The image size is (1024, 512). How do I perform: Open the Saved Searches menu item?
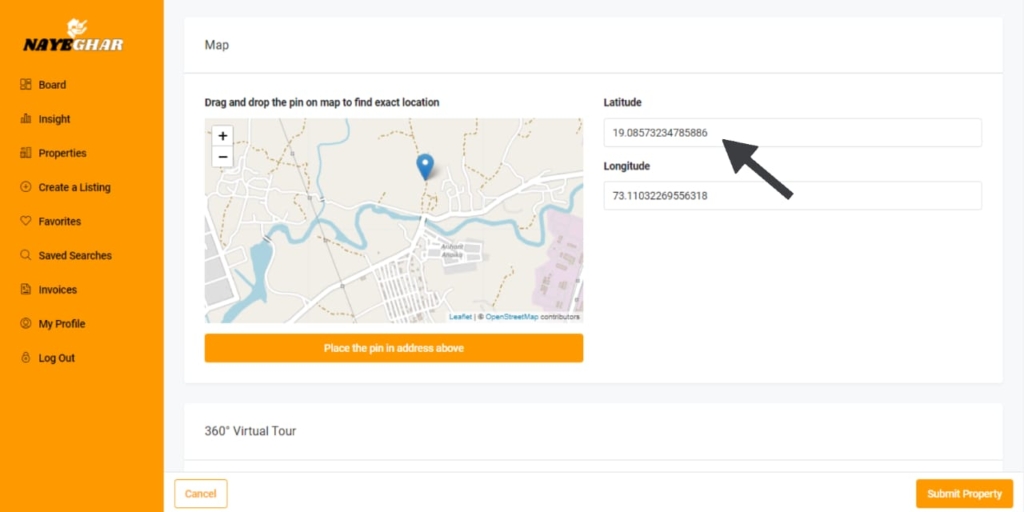(75, 255)
